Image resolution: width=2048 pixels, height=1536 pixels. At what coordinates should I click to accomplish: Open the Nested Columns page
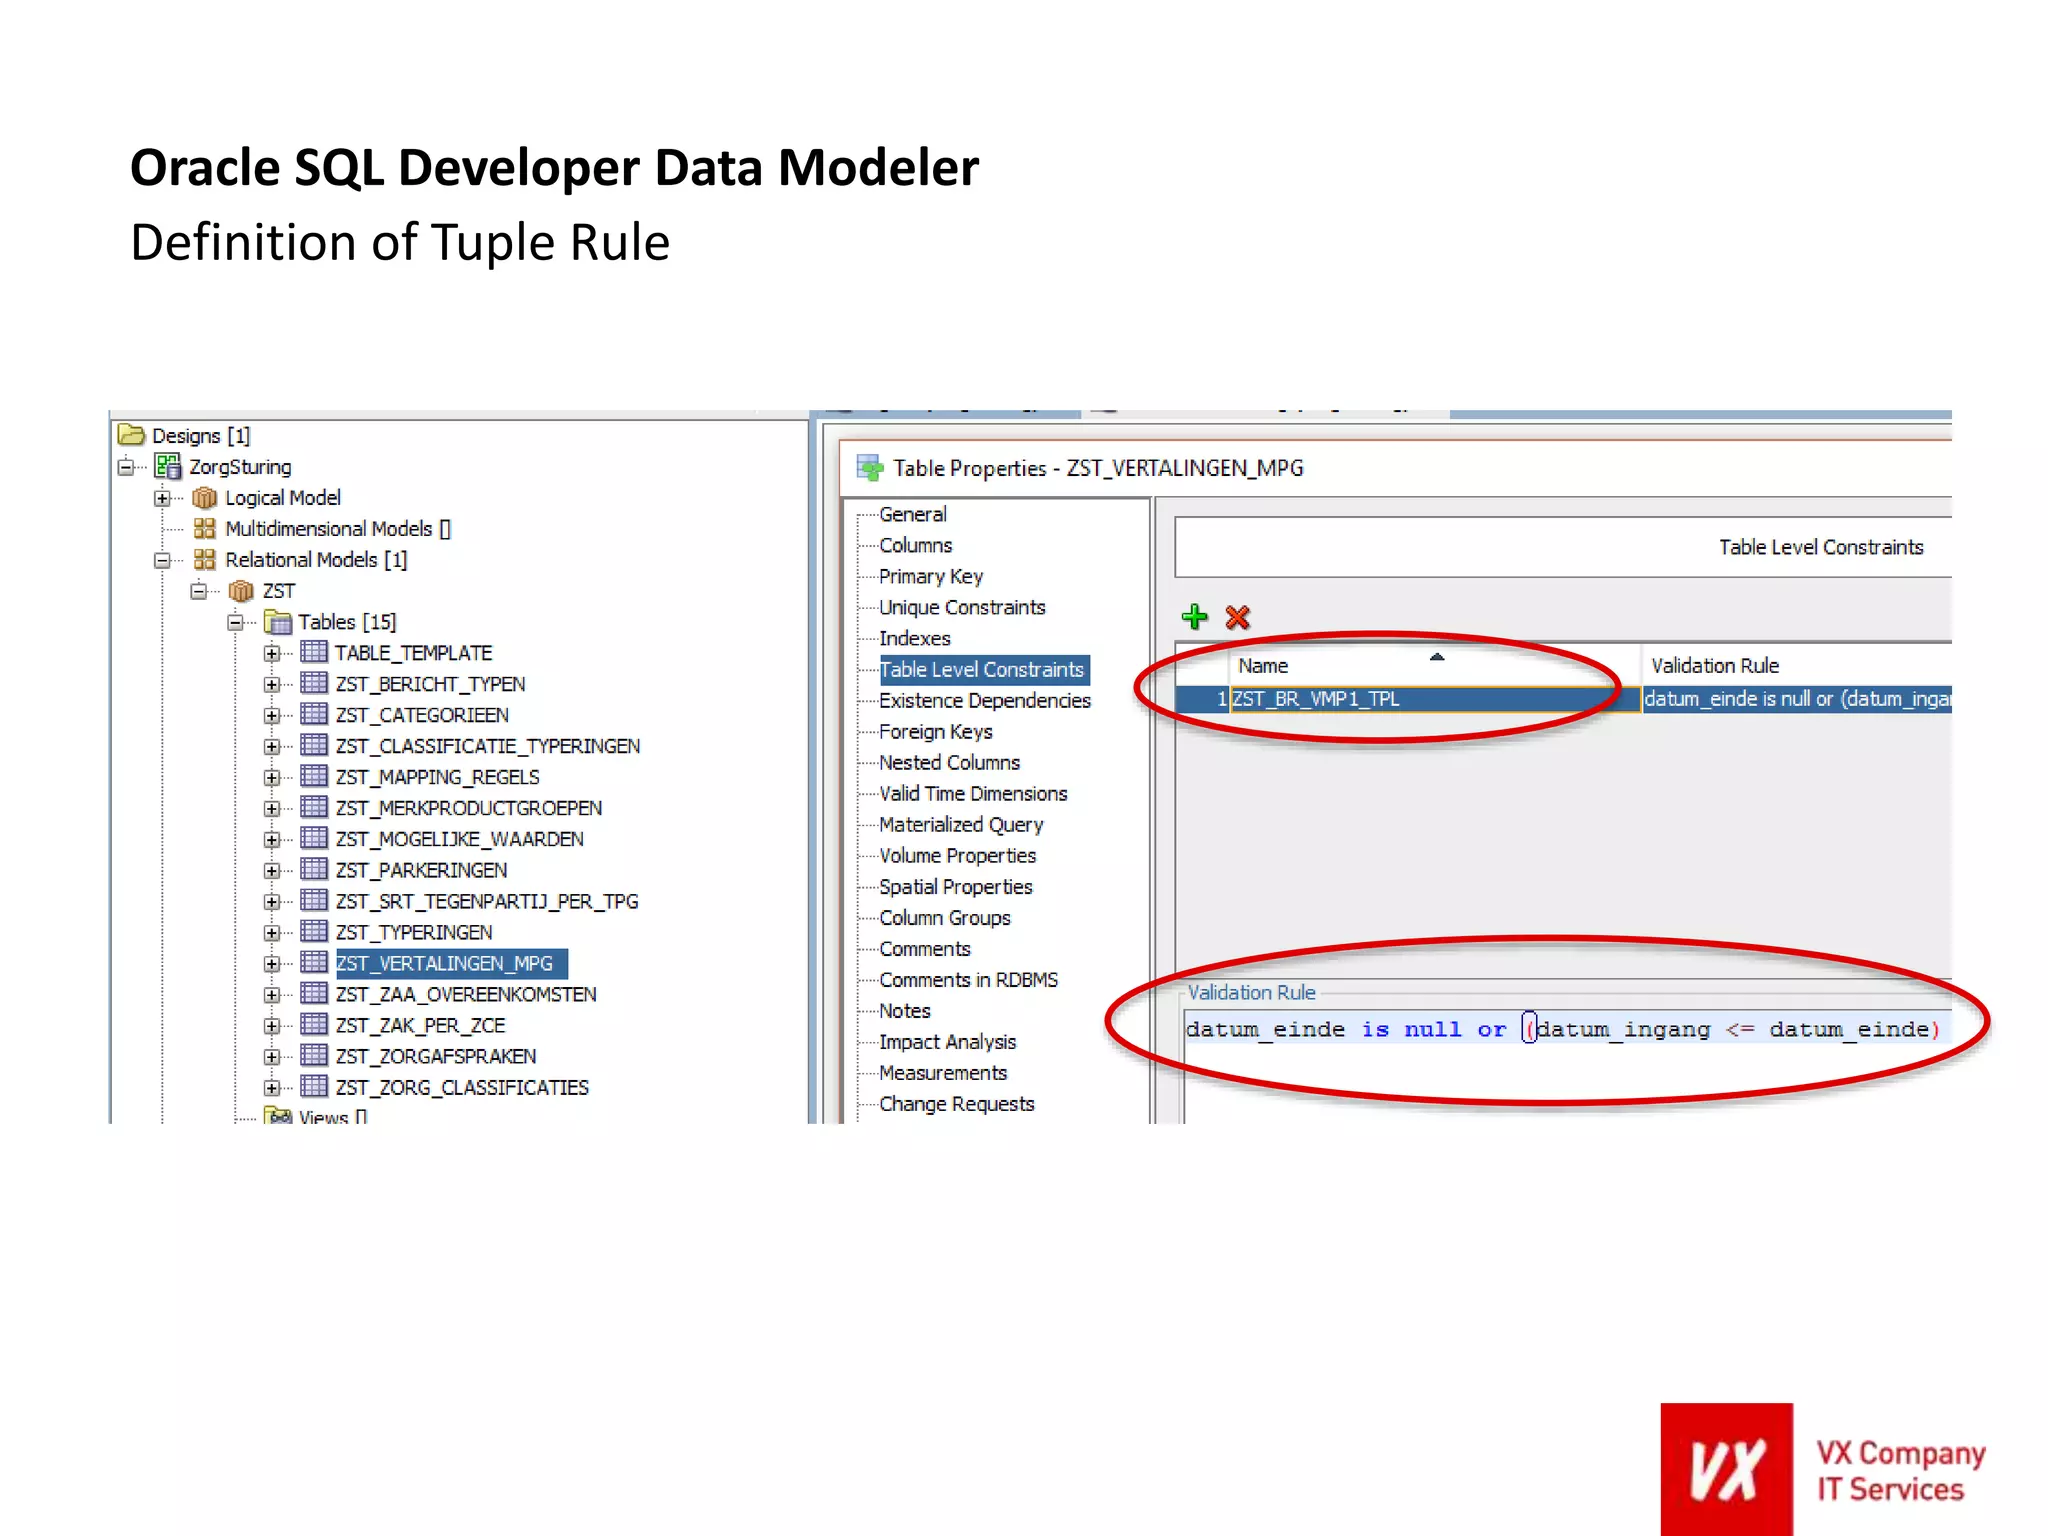point(949,762)
